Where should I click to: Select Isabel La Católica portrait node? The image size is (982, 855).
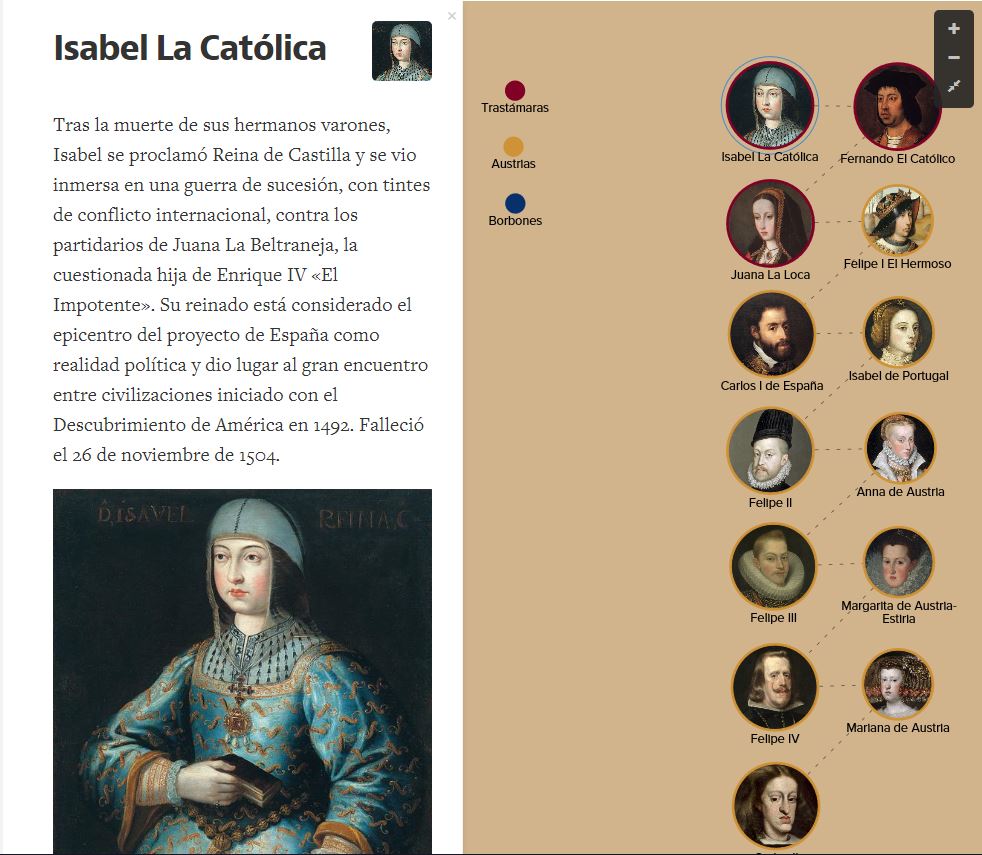point(770,105)
